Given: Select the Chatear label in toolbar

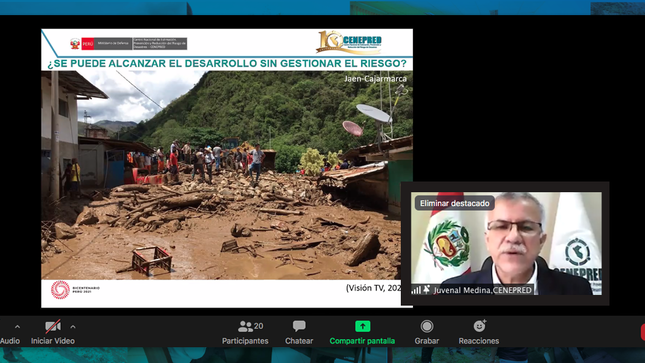Looking at the screenshot, I should click(x=299, y=341).
